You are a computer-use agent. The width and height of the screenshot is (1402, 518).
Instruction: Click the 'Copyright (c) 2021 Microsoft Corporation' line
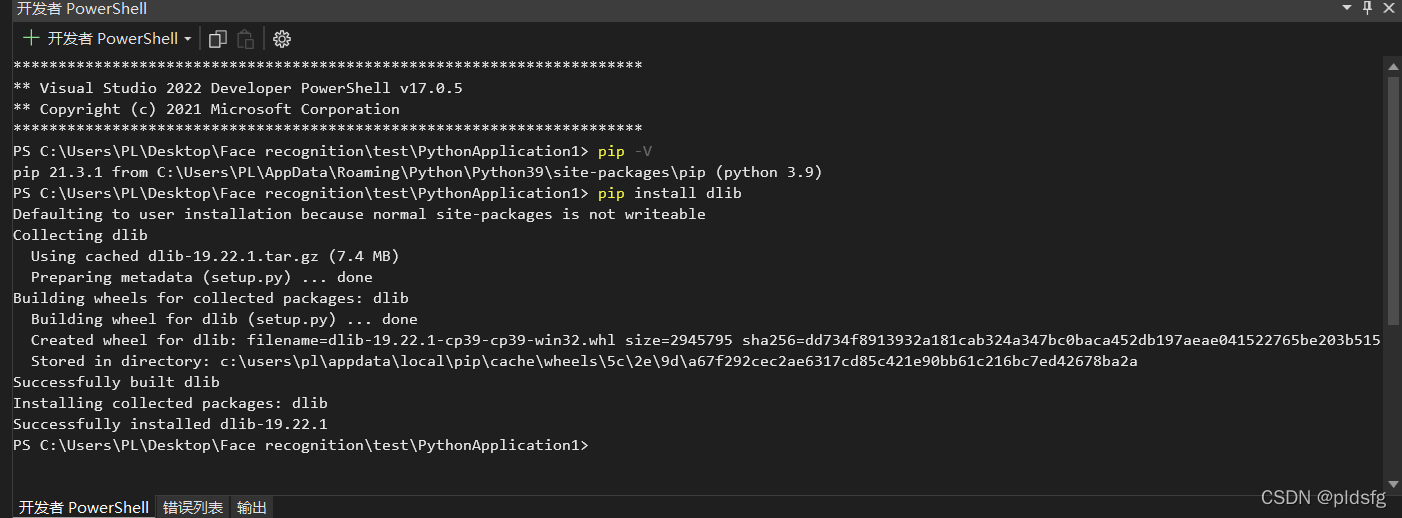206,109
